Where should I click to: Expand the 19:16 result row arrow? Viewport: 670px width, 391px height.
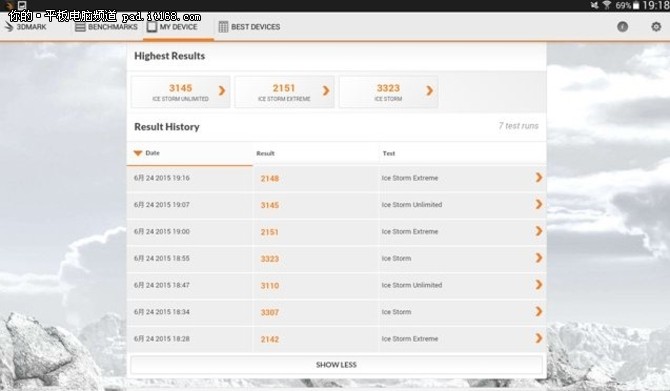click(x=539, y=177)
